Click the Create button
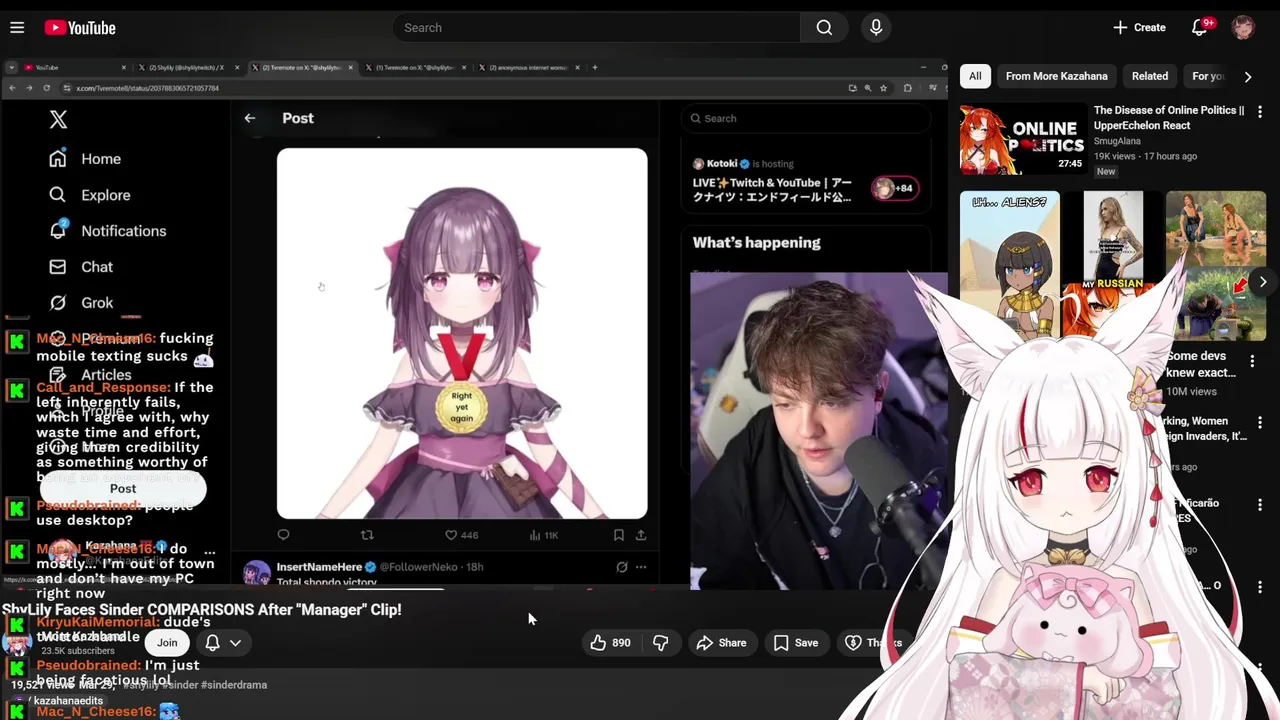Viewport: 1280px width, 720px height. point(1139,28)
